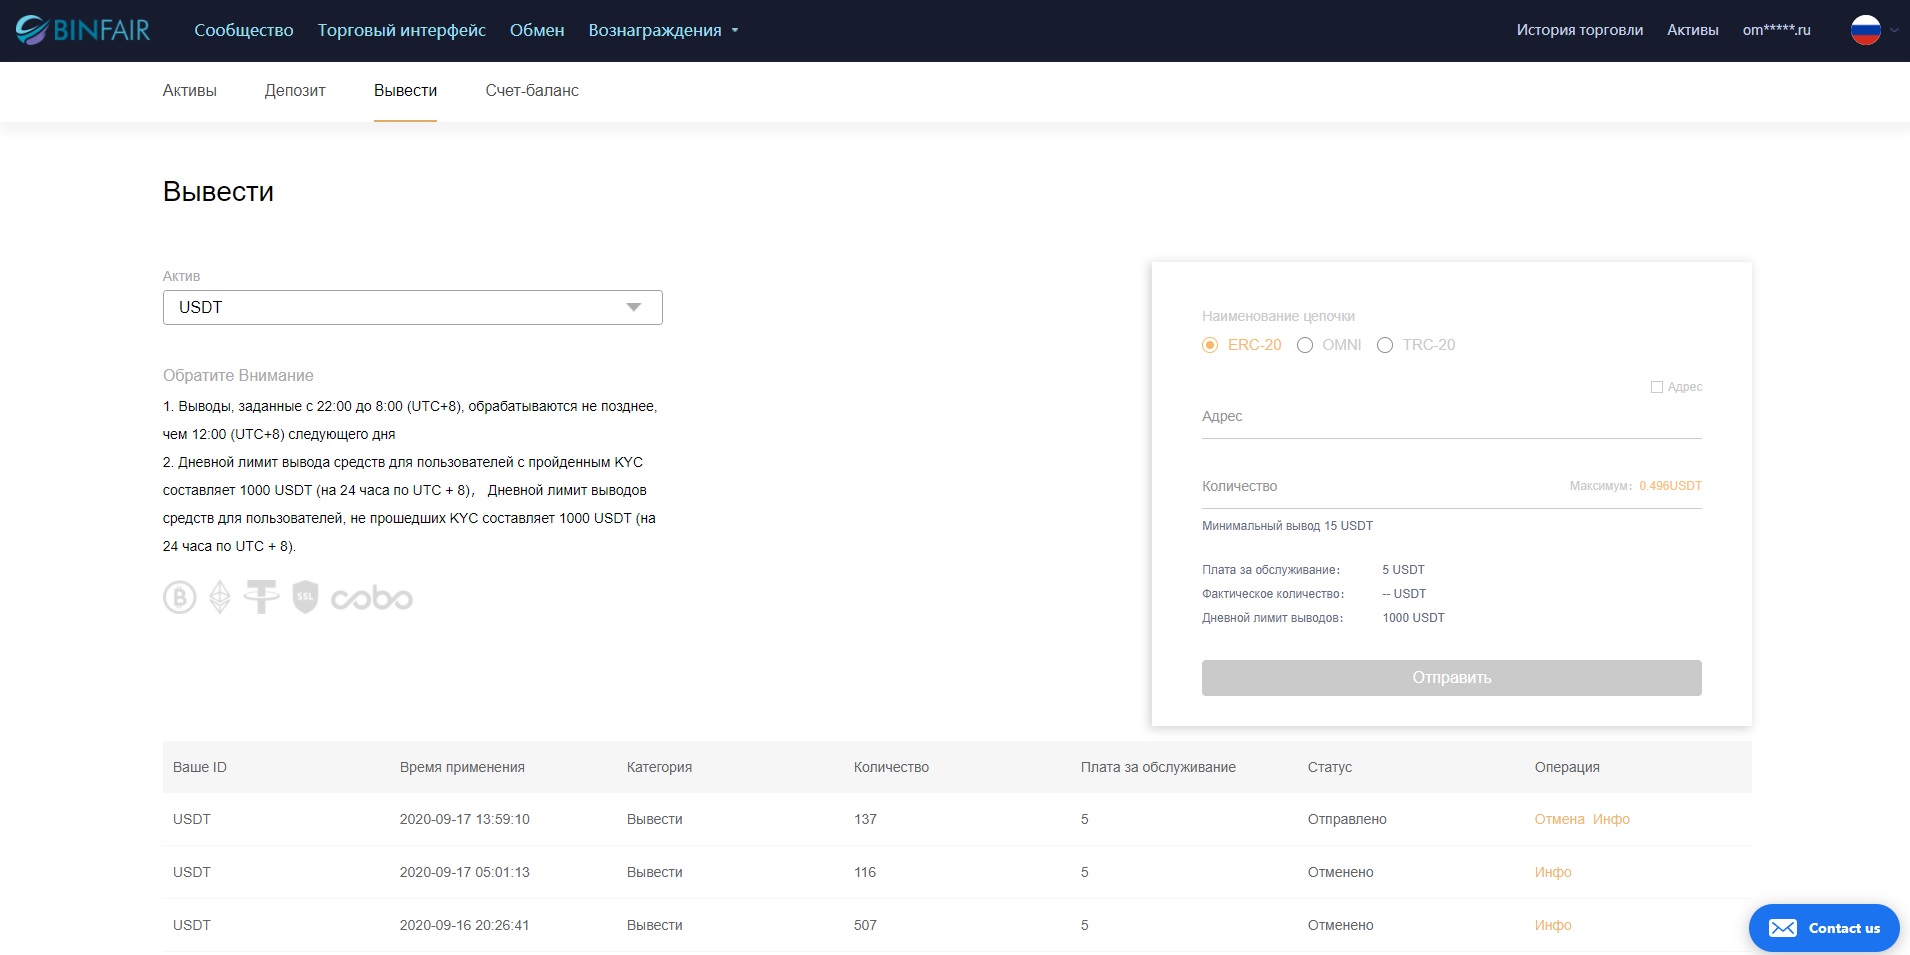The image size is (1910, 955).
Task: Click the Tether T icon
Action: pyautogui.click(x=261, y=597)
